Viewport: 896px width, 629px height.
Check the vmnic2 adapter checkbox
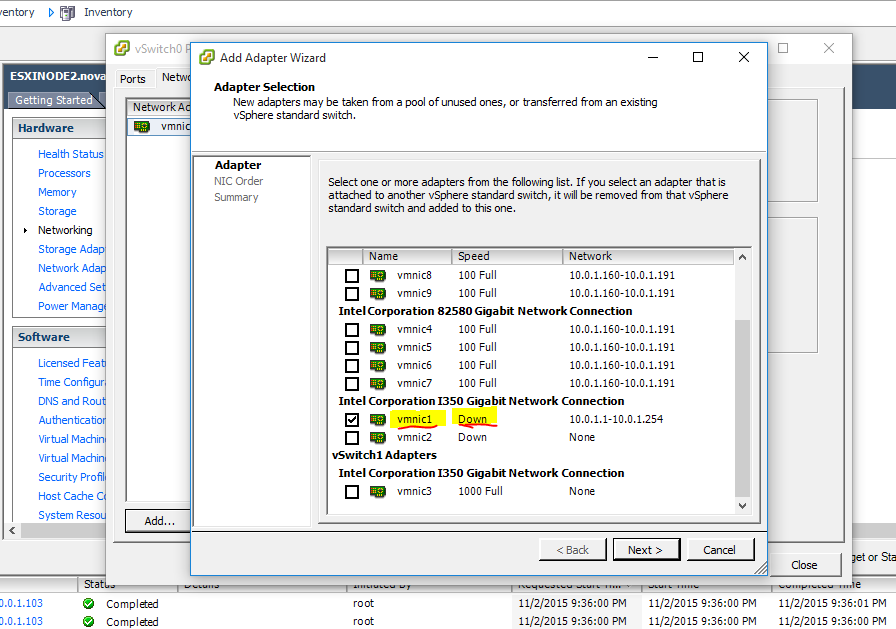click(x=352, y=438)
